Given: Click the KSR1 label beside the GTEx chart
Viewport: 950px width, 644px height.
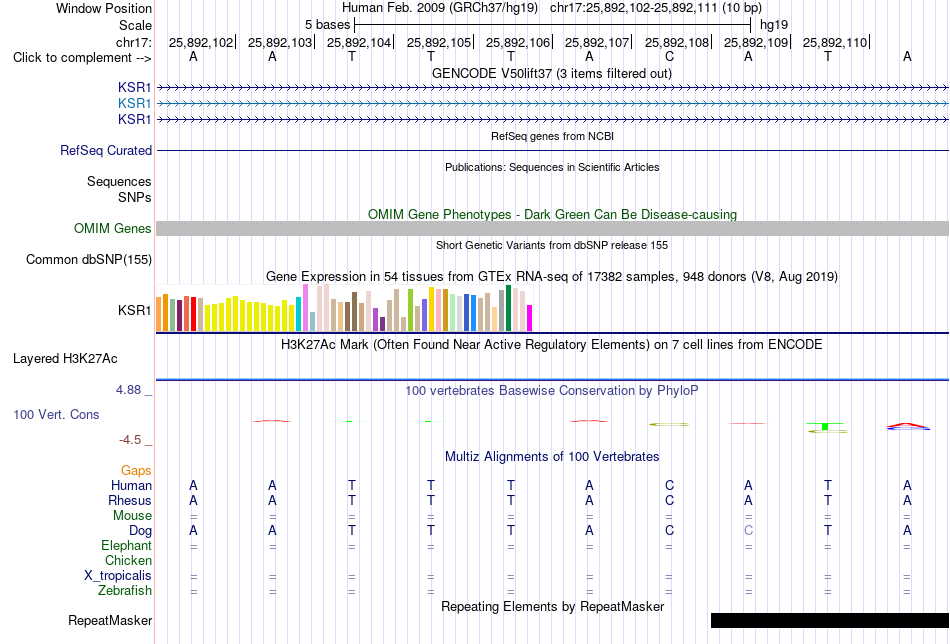Looking at the screenshot, I should coord(135,310).
